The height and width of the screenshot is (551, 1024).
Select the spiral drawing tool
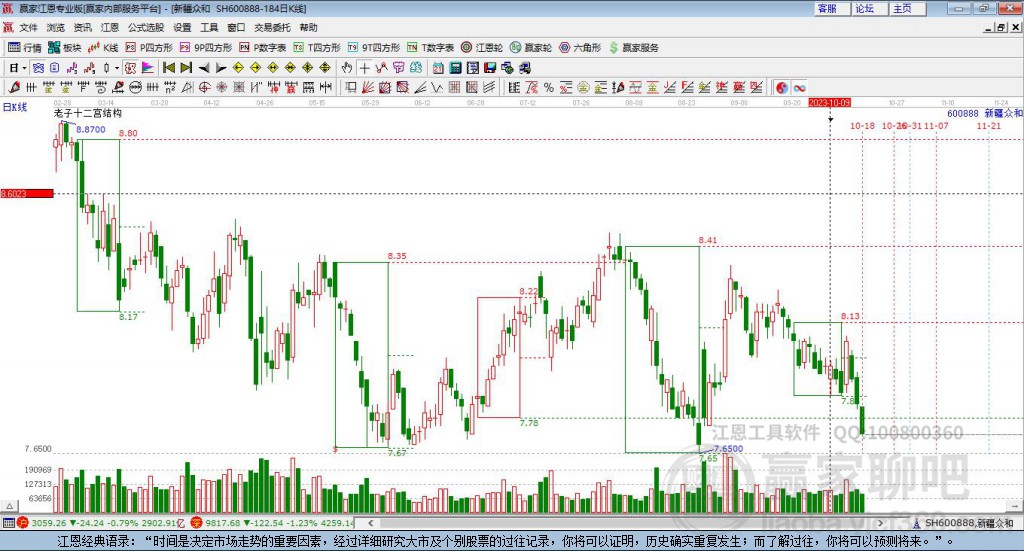pos(101,87)
